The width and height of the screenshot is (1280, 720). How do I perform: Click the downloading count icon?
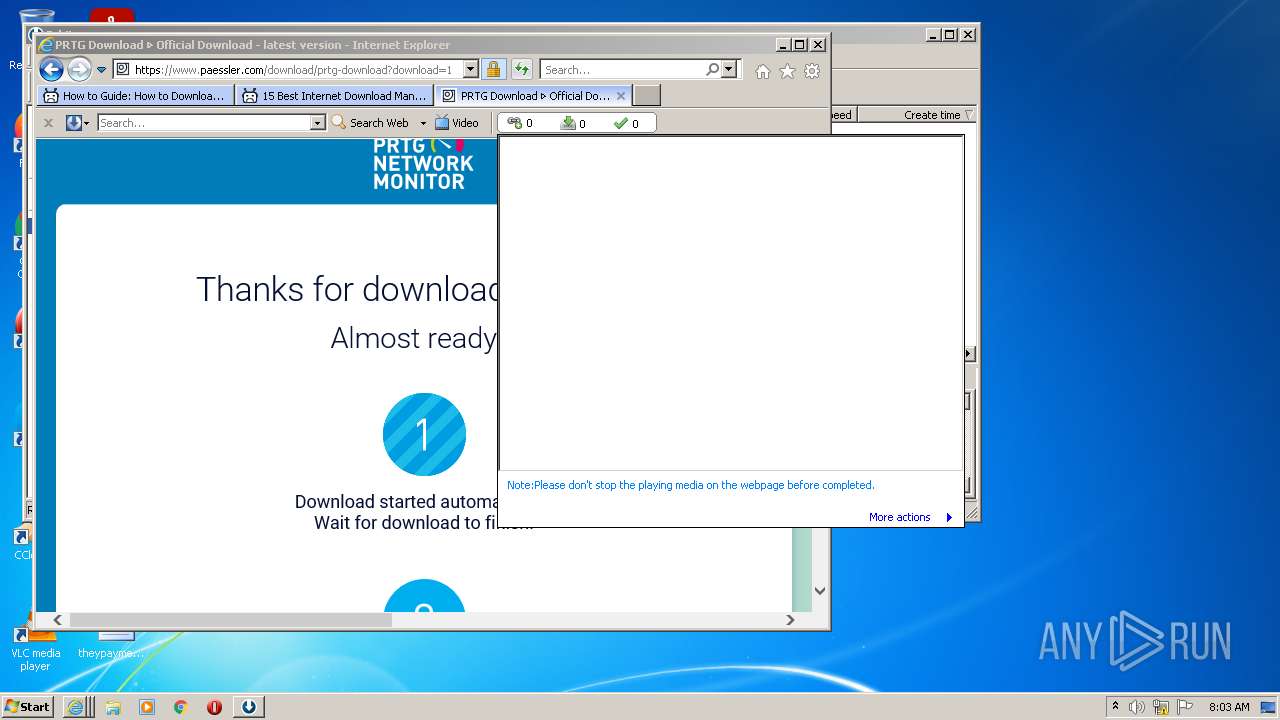(x=568, y=123)
